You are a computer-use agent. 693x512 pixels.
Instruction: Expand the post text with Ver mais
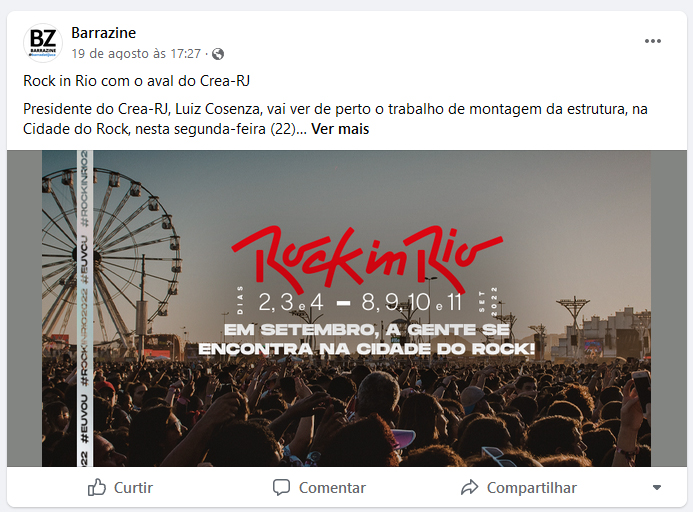point(340,129)
